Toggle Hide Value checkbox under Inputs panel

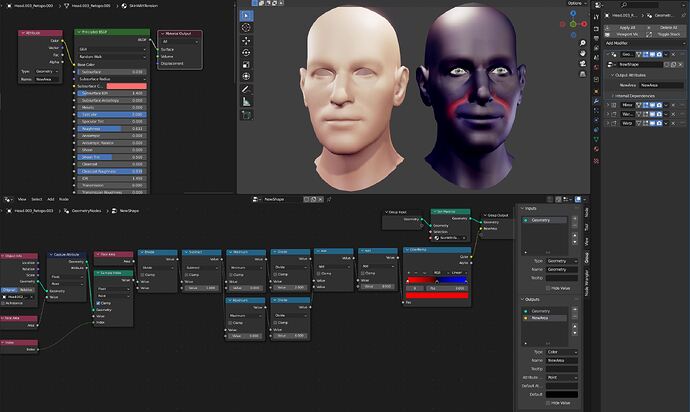(x=548, y=288)
